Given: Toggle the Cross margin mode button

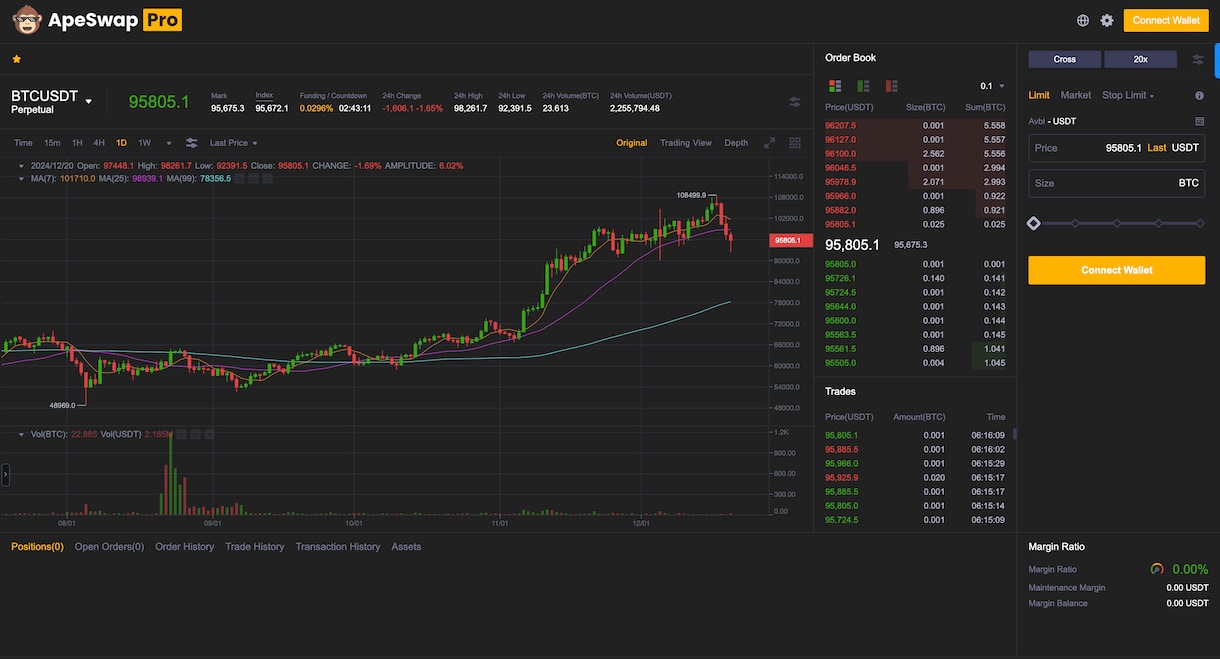Looking at the screenshot, I should [x=1065, y=59].
